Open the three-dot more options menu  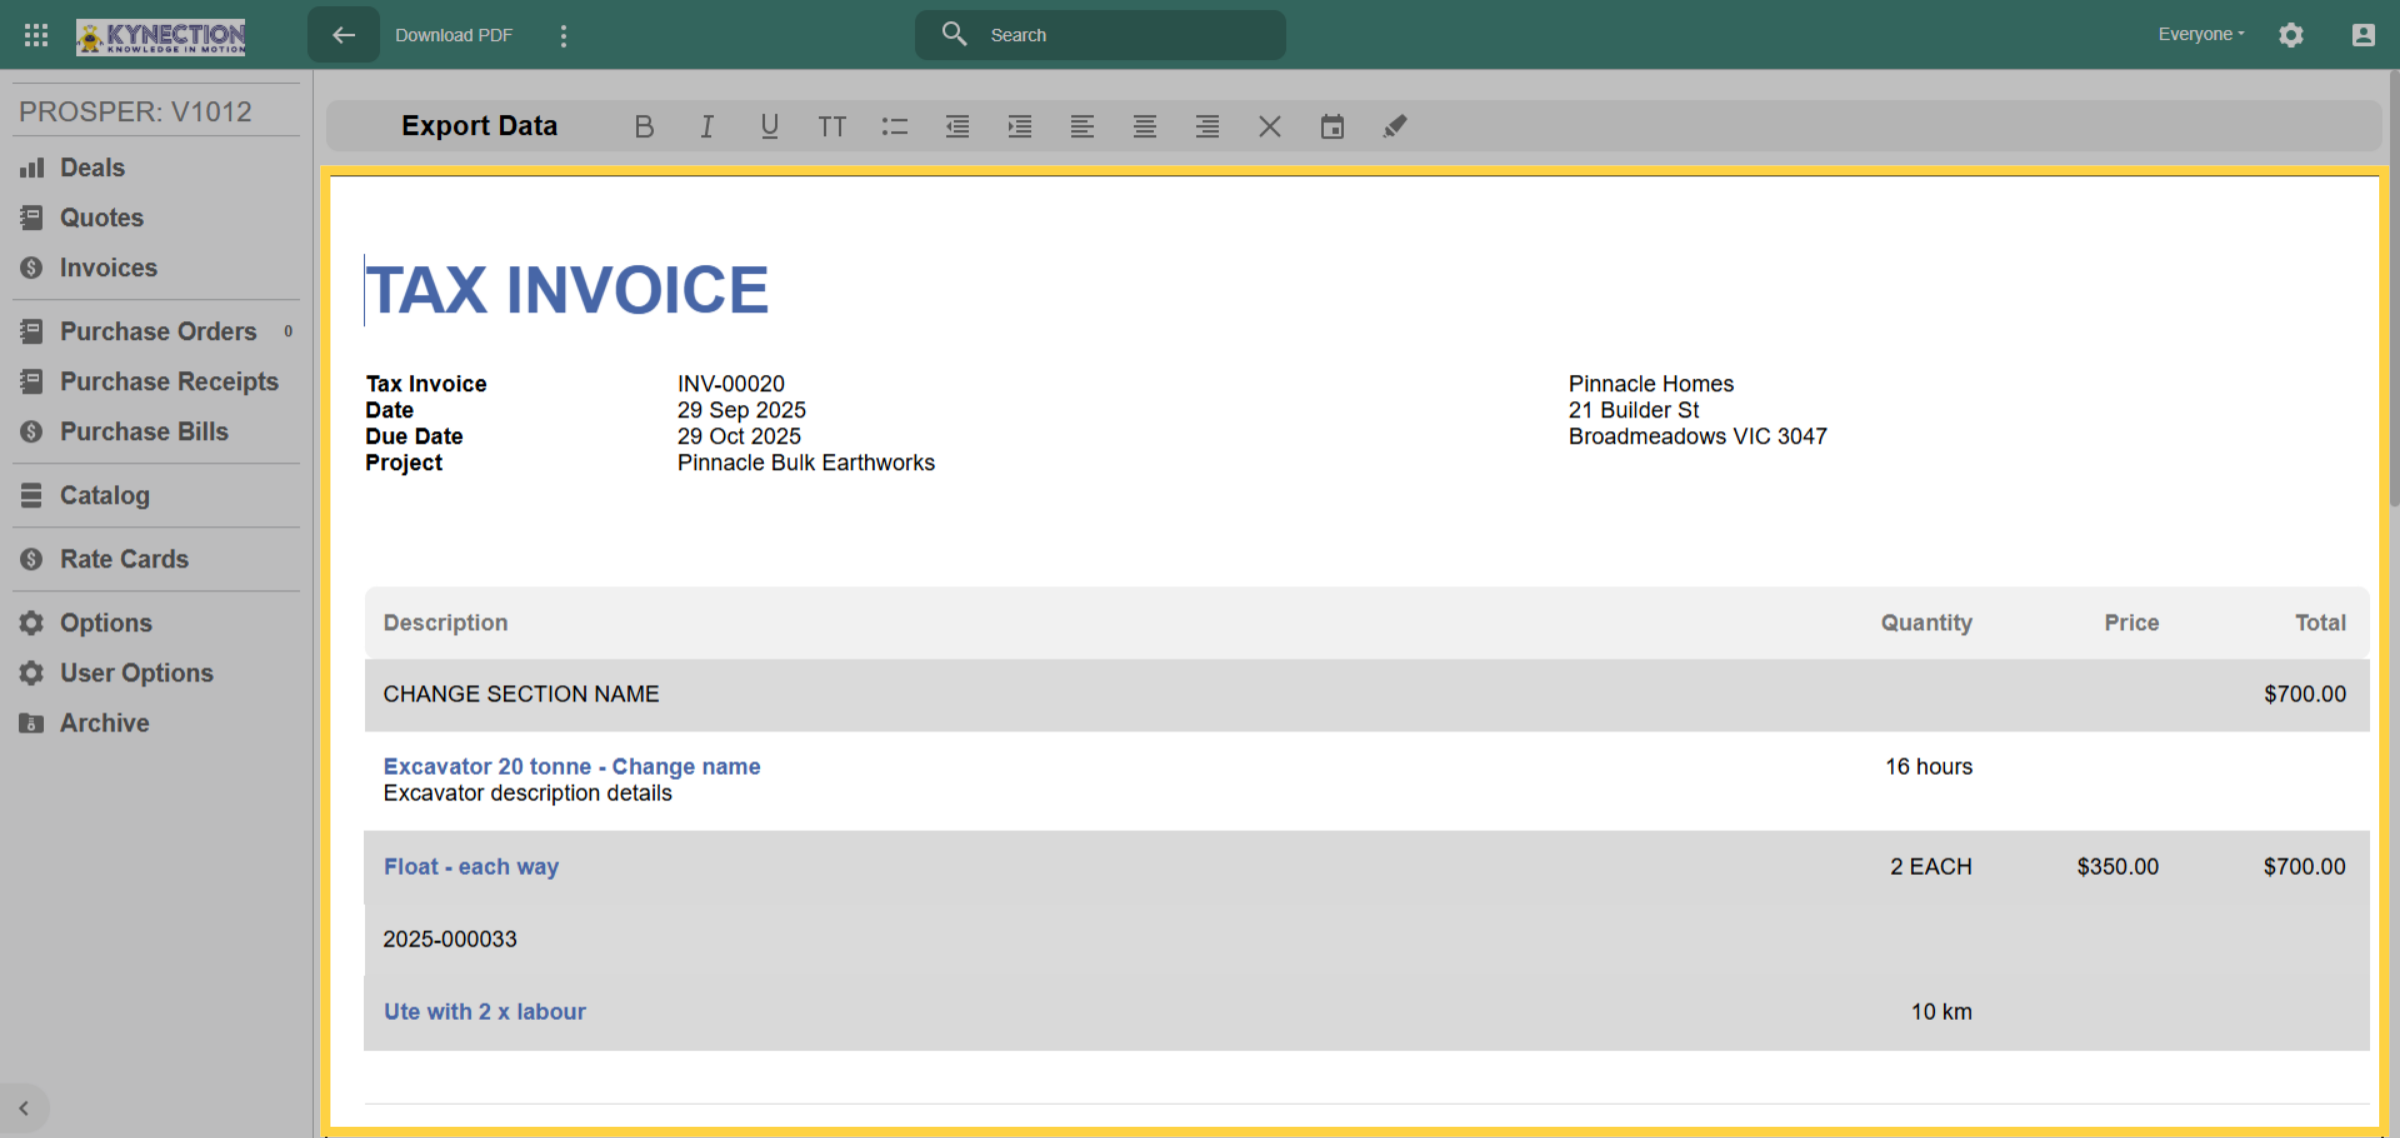point(564,36)
